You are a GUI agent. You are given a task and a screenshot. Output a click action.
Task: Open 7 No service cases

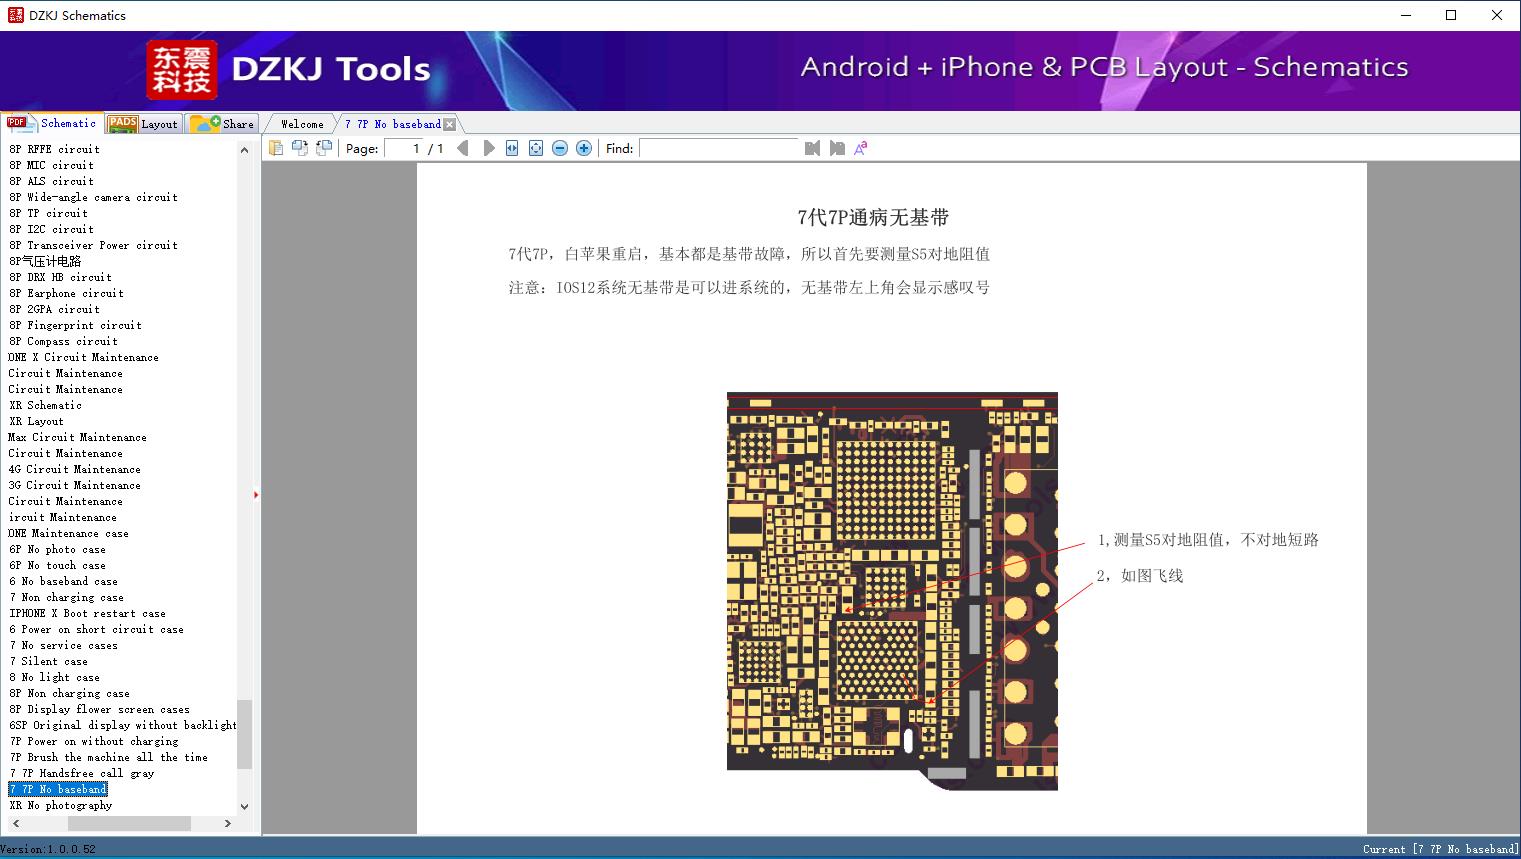pos(63,645)
